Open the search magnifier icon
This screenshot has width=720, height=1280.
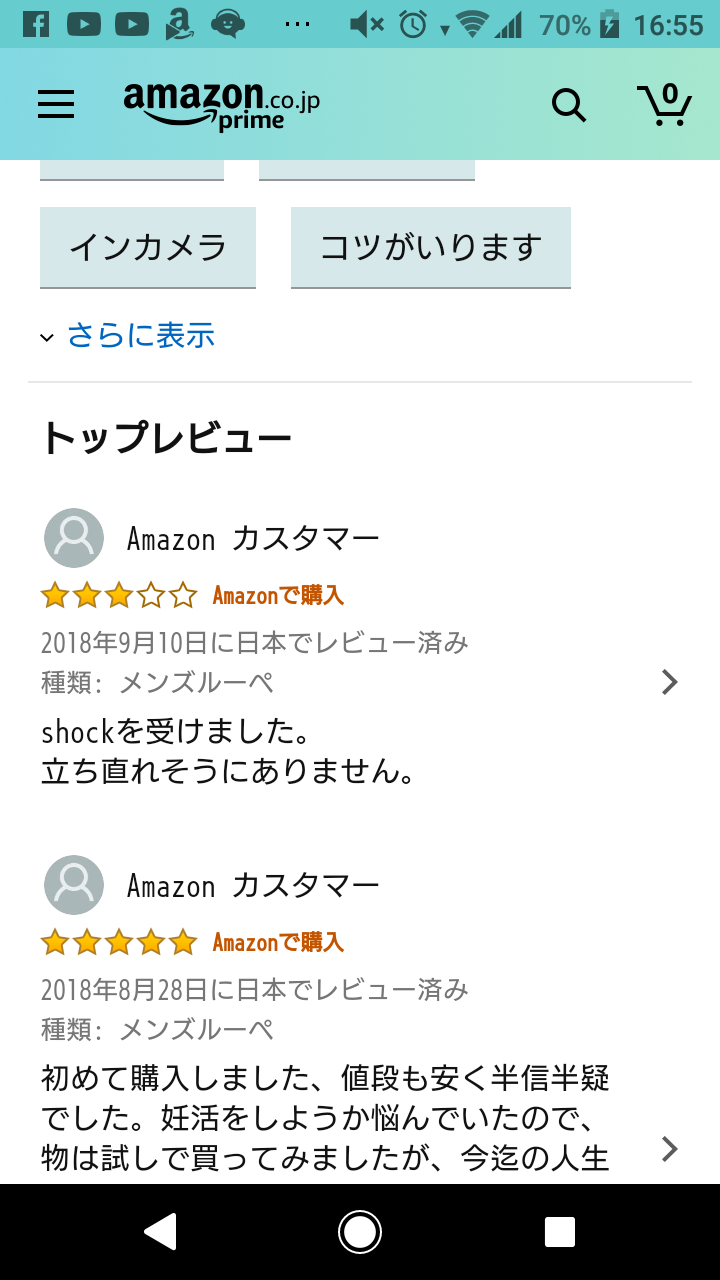pyautogui.click(x=569, y=104)
